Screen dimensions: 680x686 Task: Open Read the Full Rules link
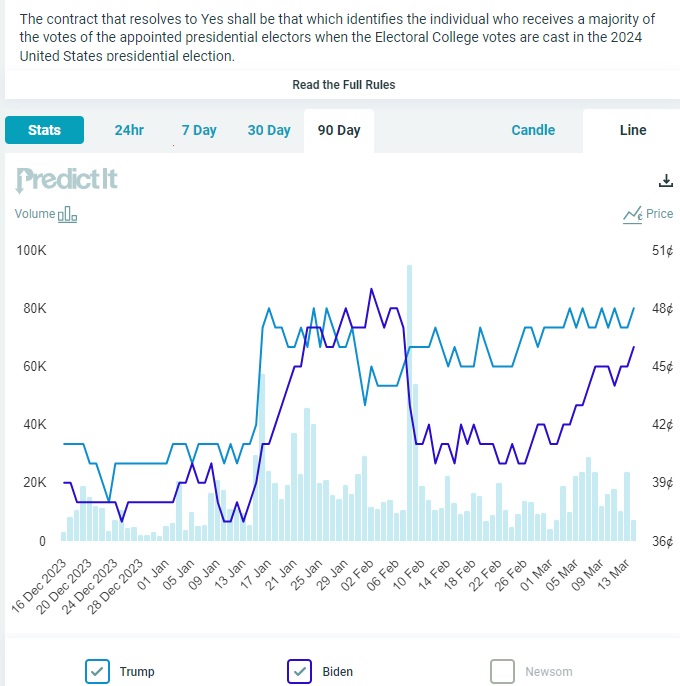343,85
